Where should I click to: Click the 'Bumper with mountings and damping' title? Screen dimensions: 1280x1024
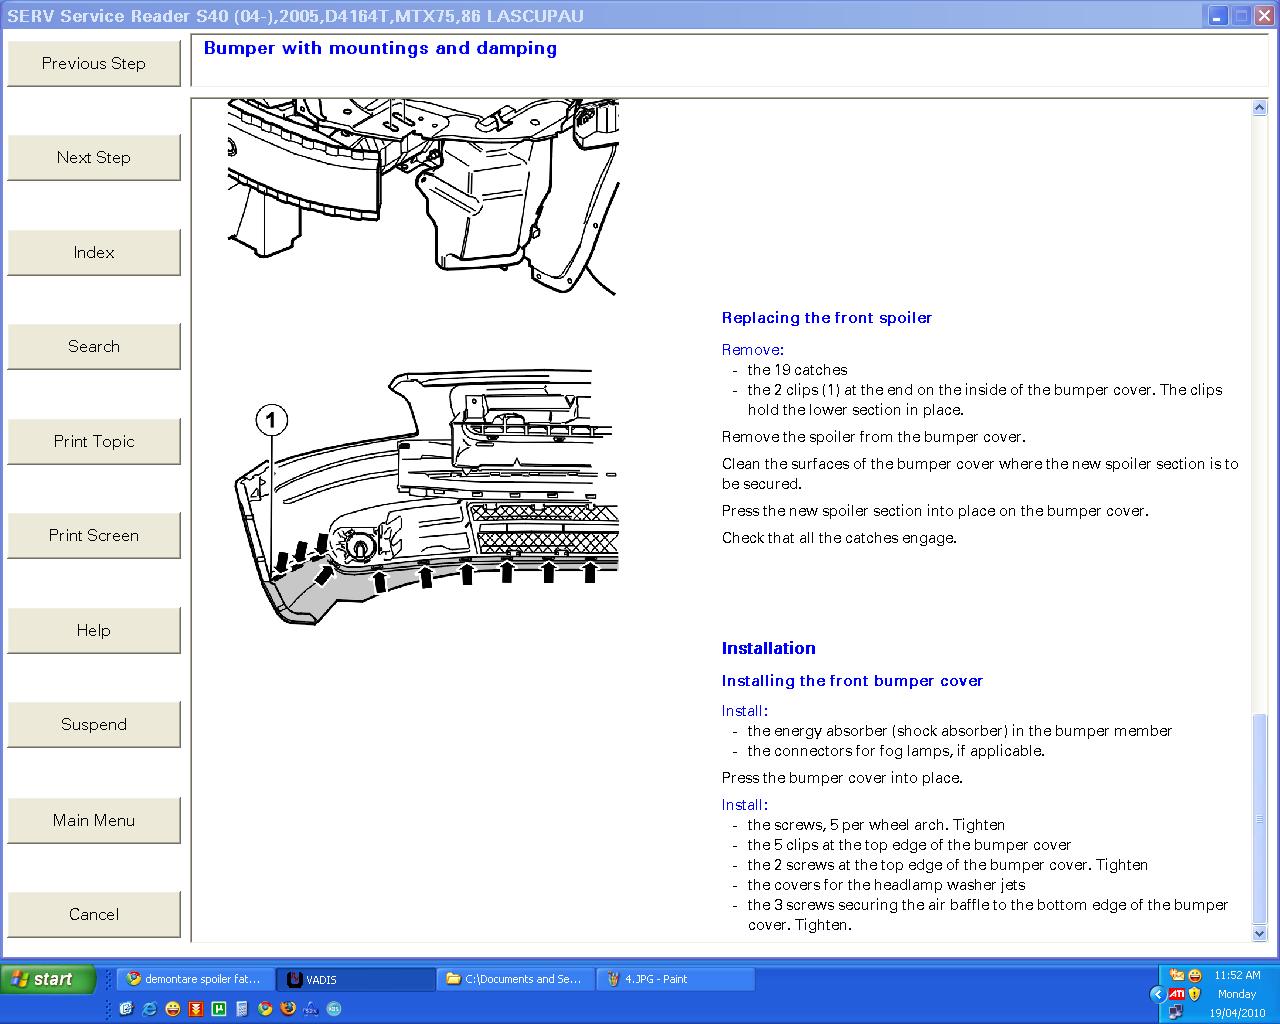point(380,48)
